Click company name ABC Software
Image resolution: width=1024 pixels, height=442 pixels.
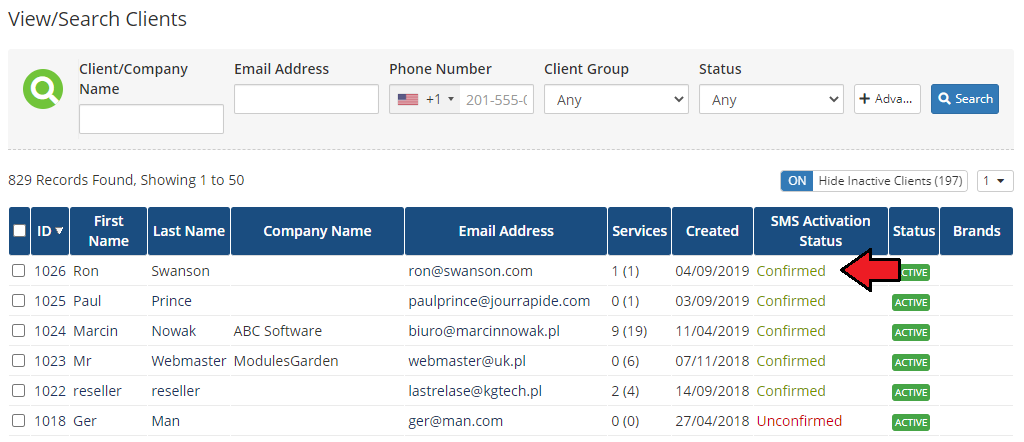coord(278,331)
